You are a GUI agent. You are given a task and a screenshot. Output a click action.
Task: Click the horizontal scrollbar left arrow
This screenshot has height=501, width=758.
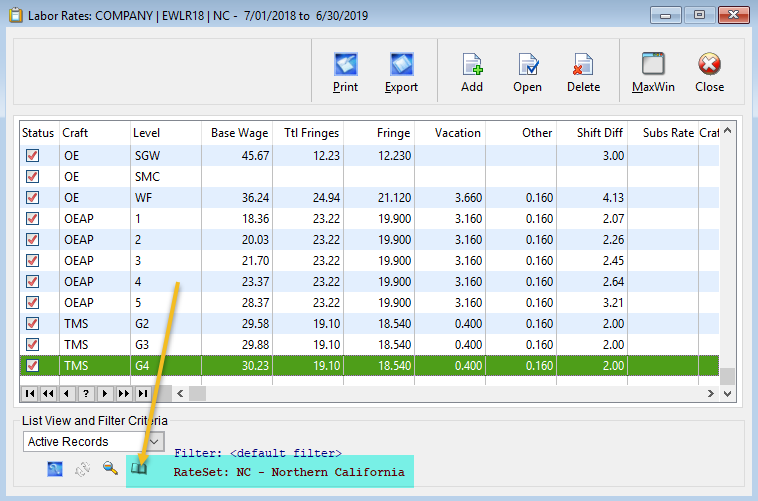(180, 394)
